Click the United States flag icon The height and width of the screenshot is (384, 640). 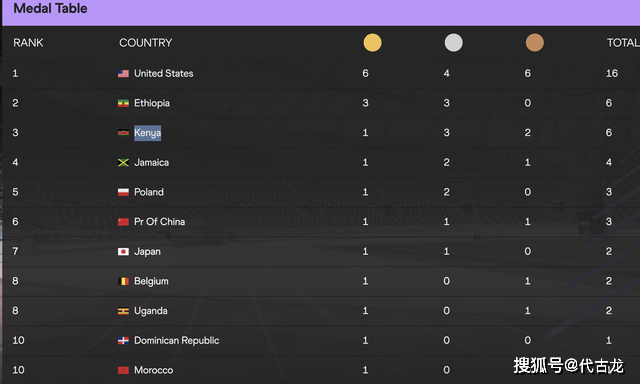pyautogui.click(x=123, y=73)
